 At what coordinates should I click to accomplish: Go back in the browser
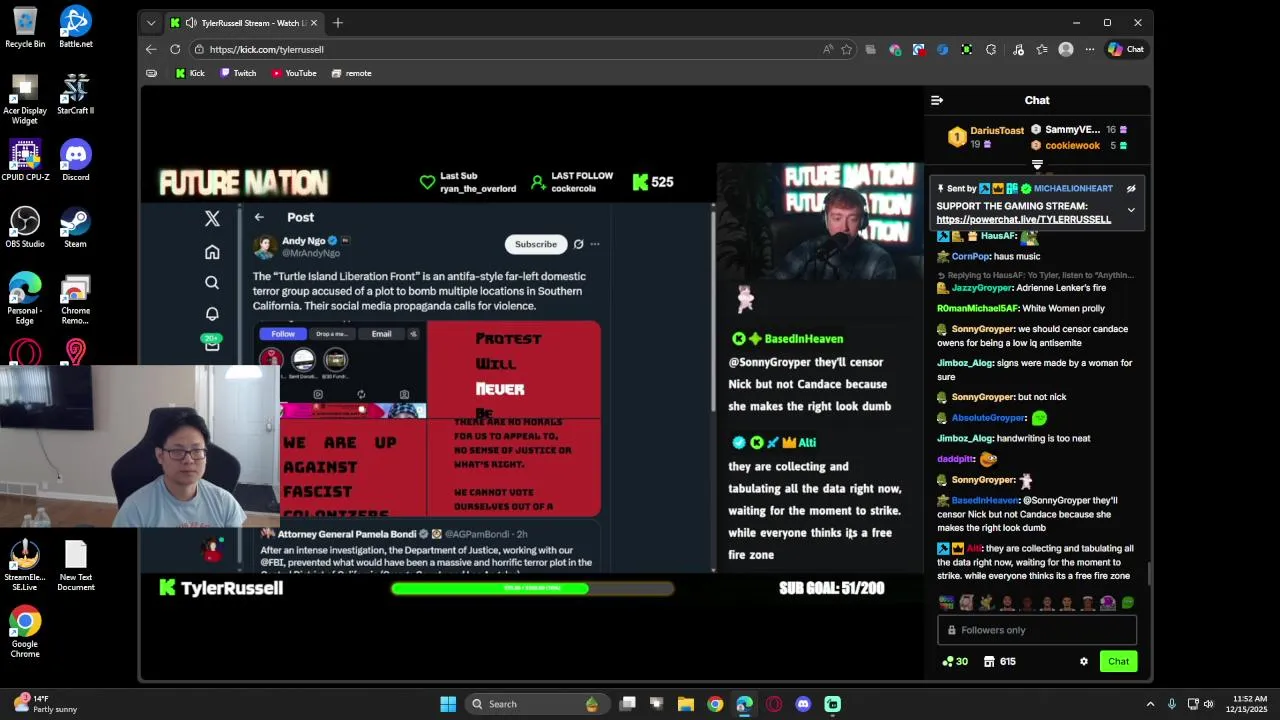tap(151, 49)
